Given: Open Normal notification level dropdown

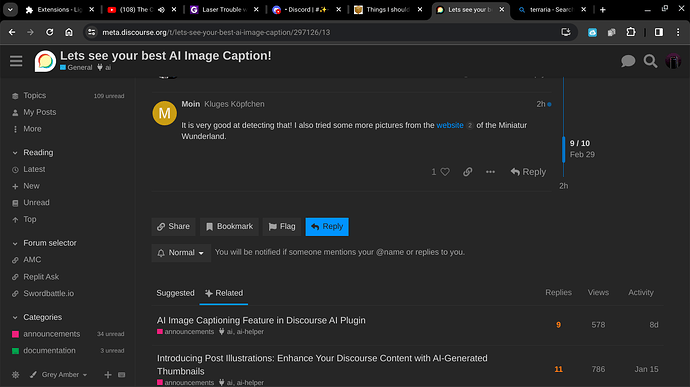Looking at the screenshot, I should pyautogui.click(x=181, y=253).
